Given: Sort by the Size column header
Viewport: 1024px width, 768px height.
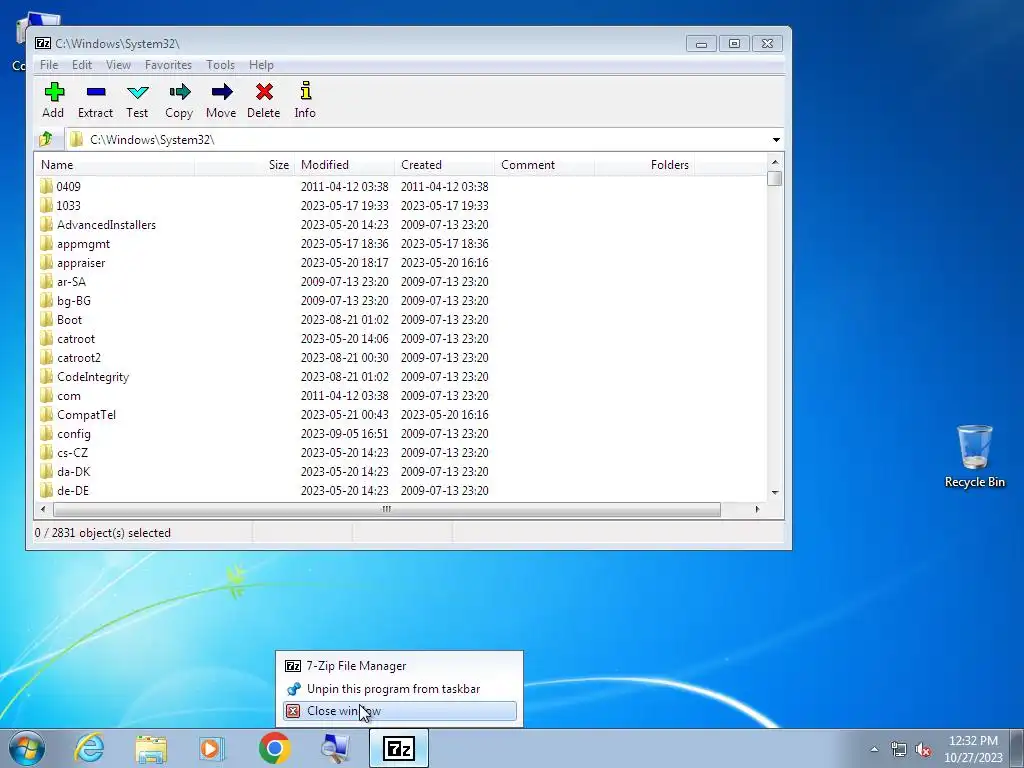Looking at the screenshot, I should coord(244,165).
